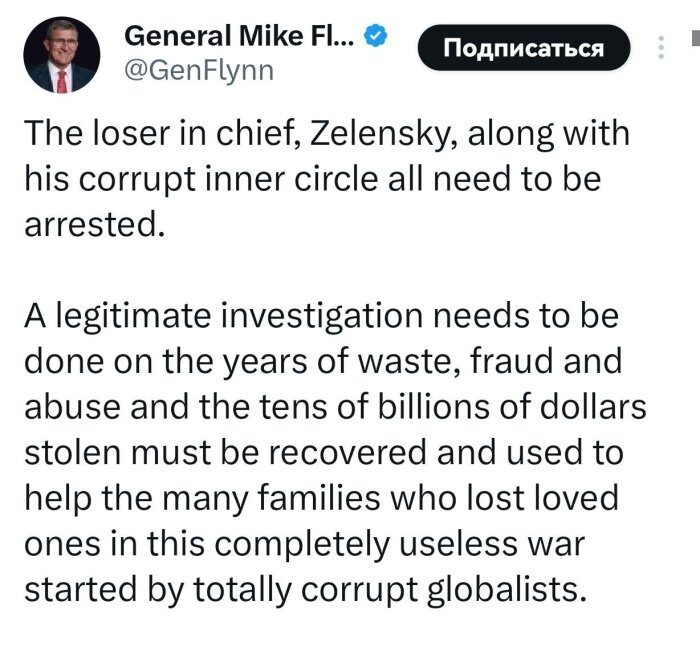Click the blue verified badge
This screenshot has width=700, height=650.
(375, 38)
